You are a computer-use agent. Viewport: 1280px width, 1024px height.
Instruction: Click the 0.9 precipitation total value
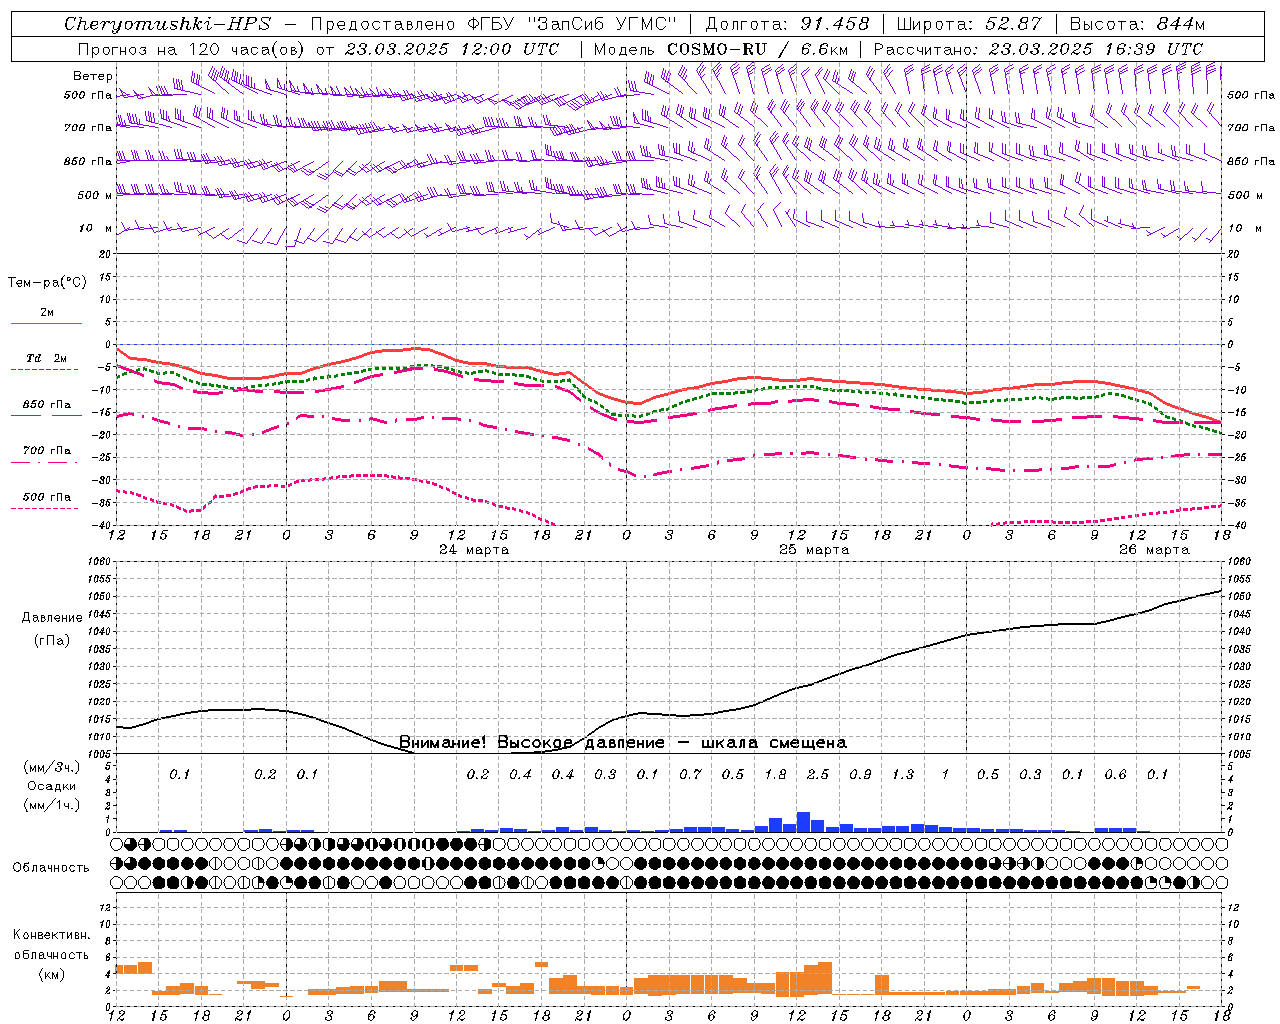pos(860,774)
